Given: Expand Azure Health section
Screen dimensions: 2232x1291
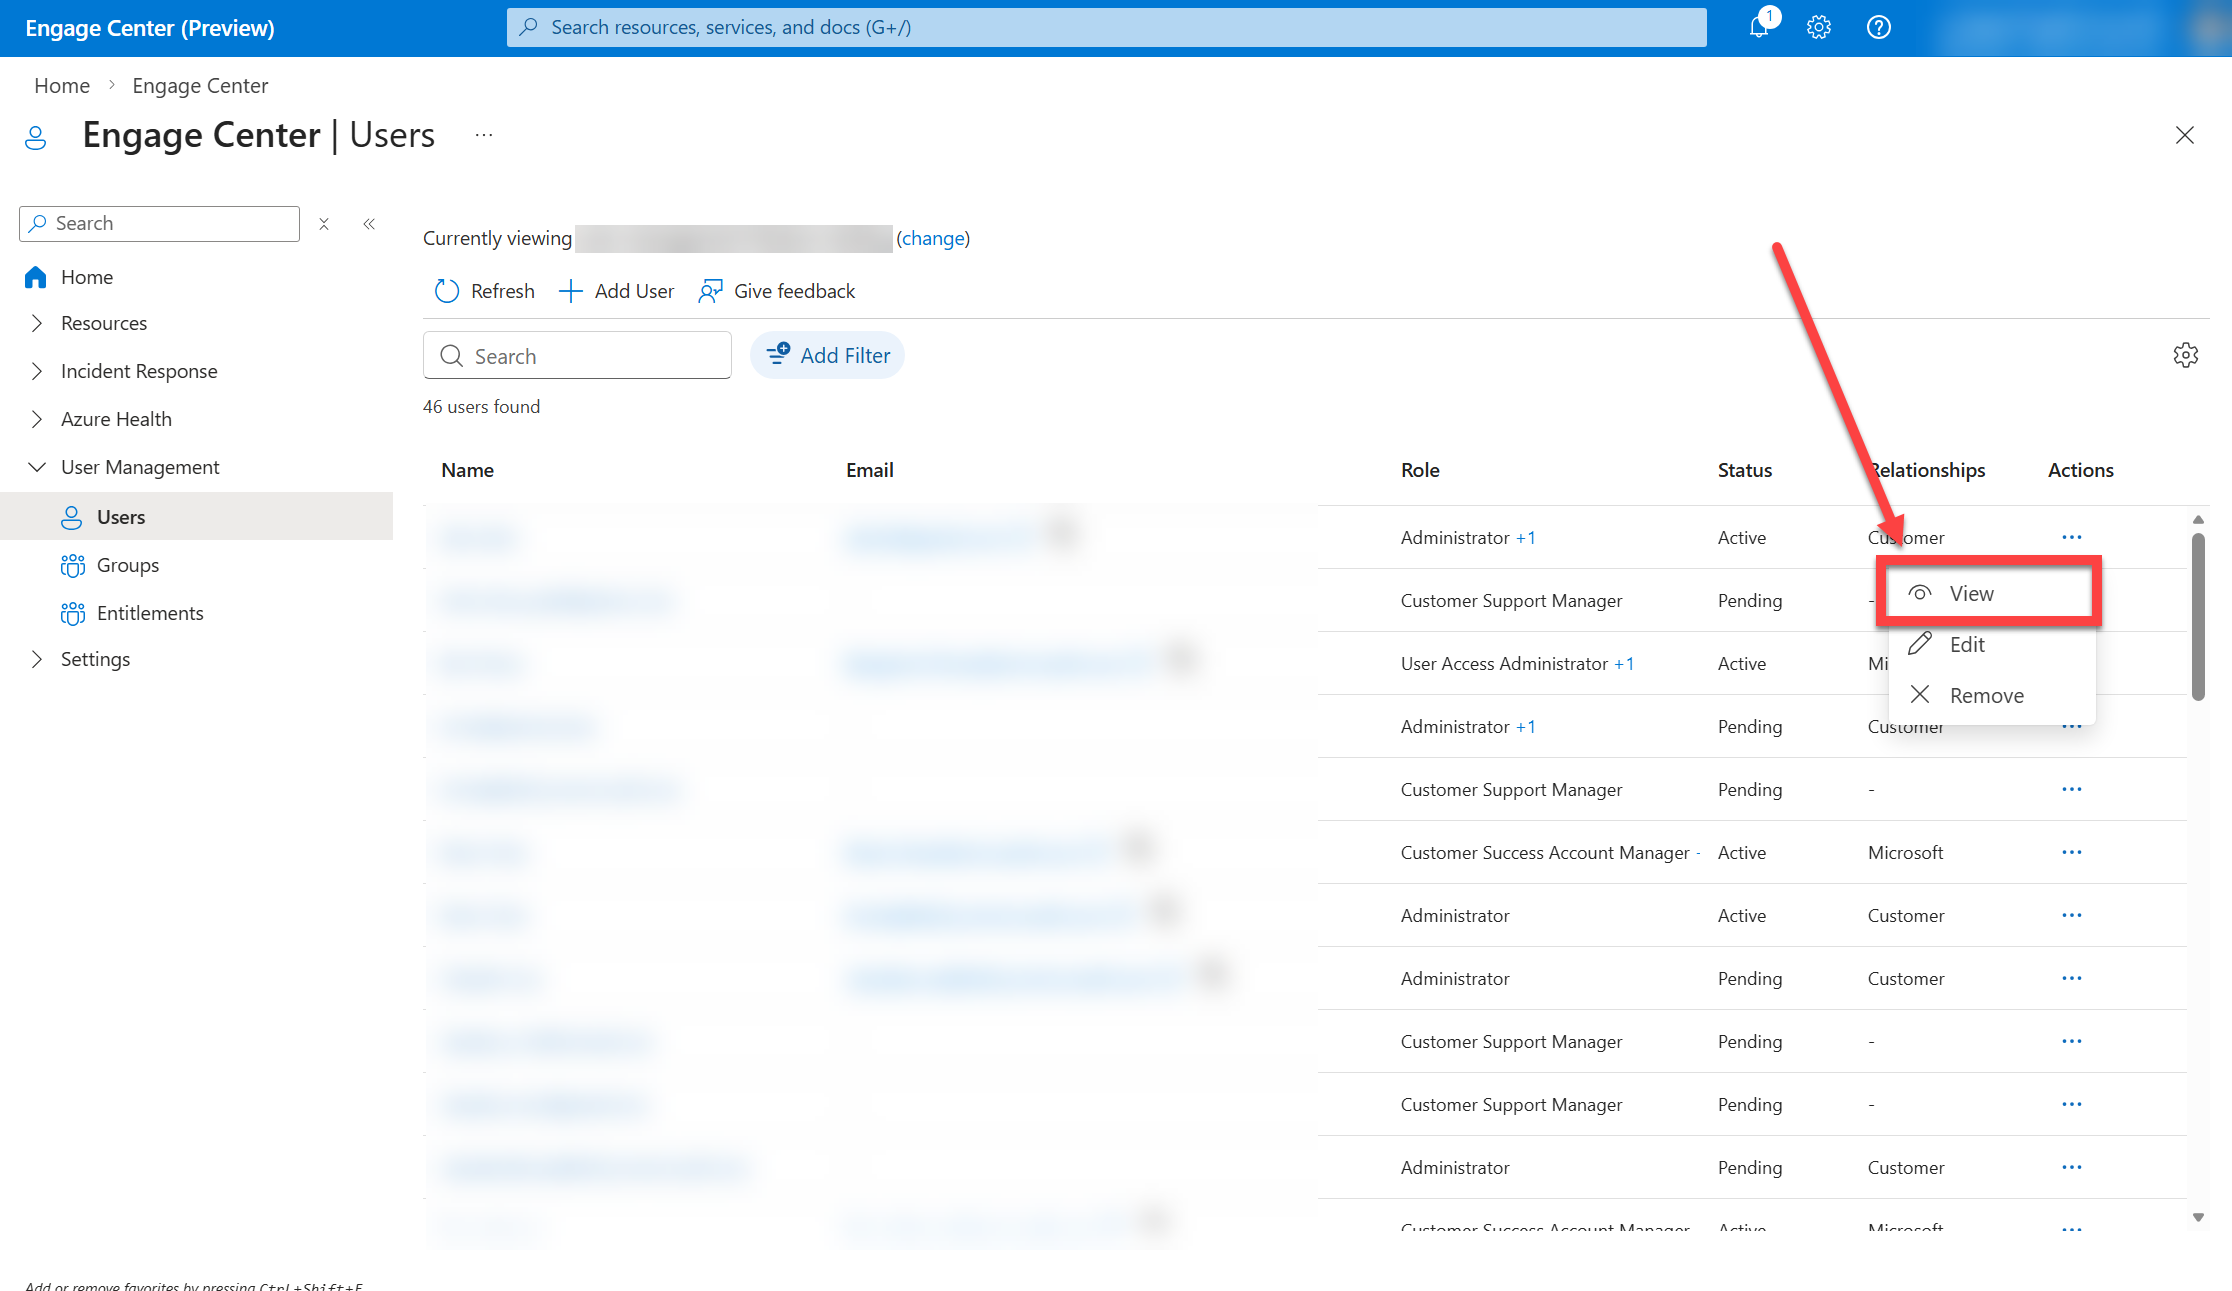Looking at the screenshot, I should pyautogui.click(x=37, y=419).
